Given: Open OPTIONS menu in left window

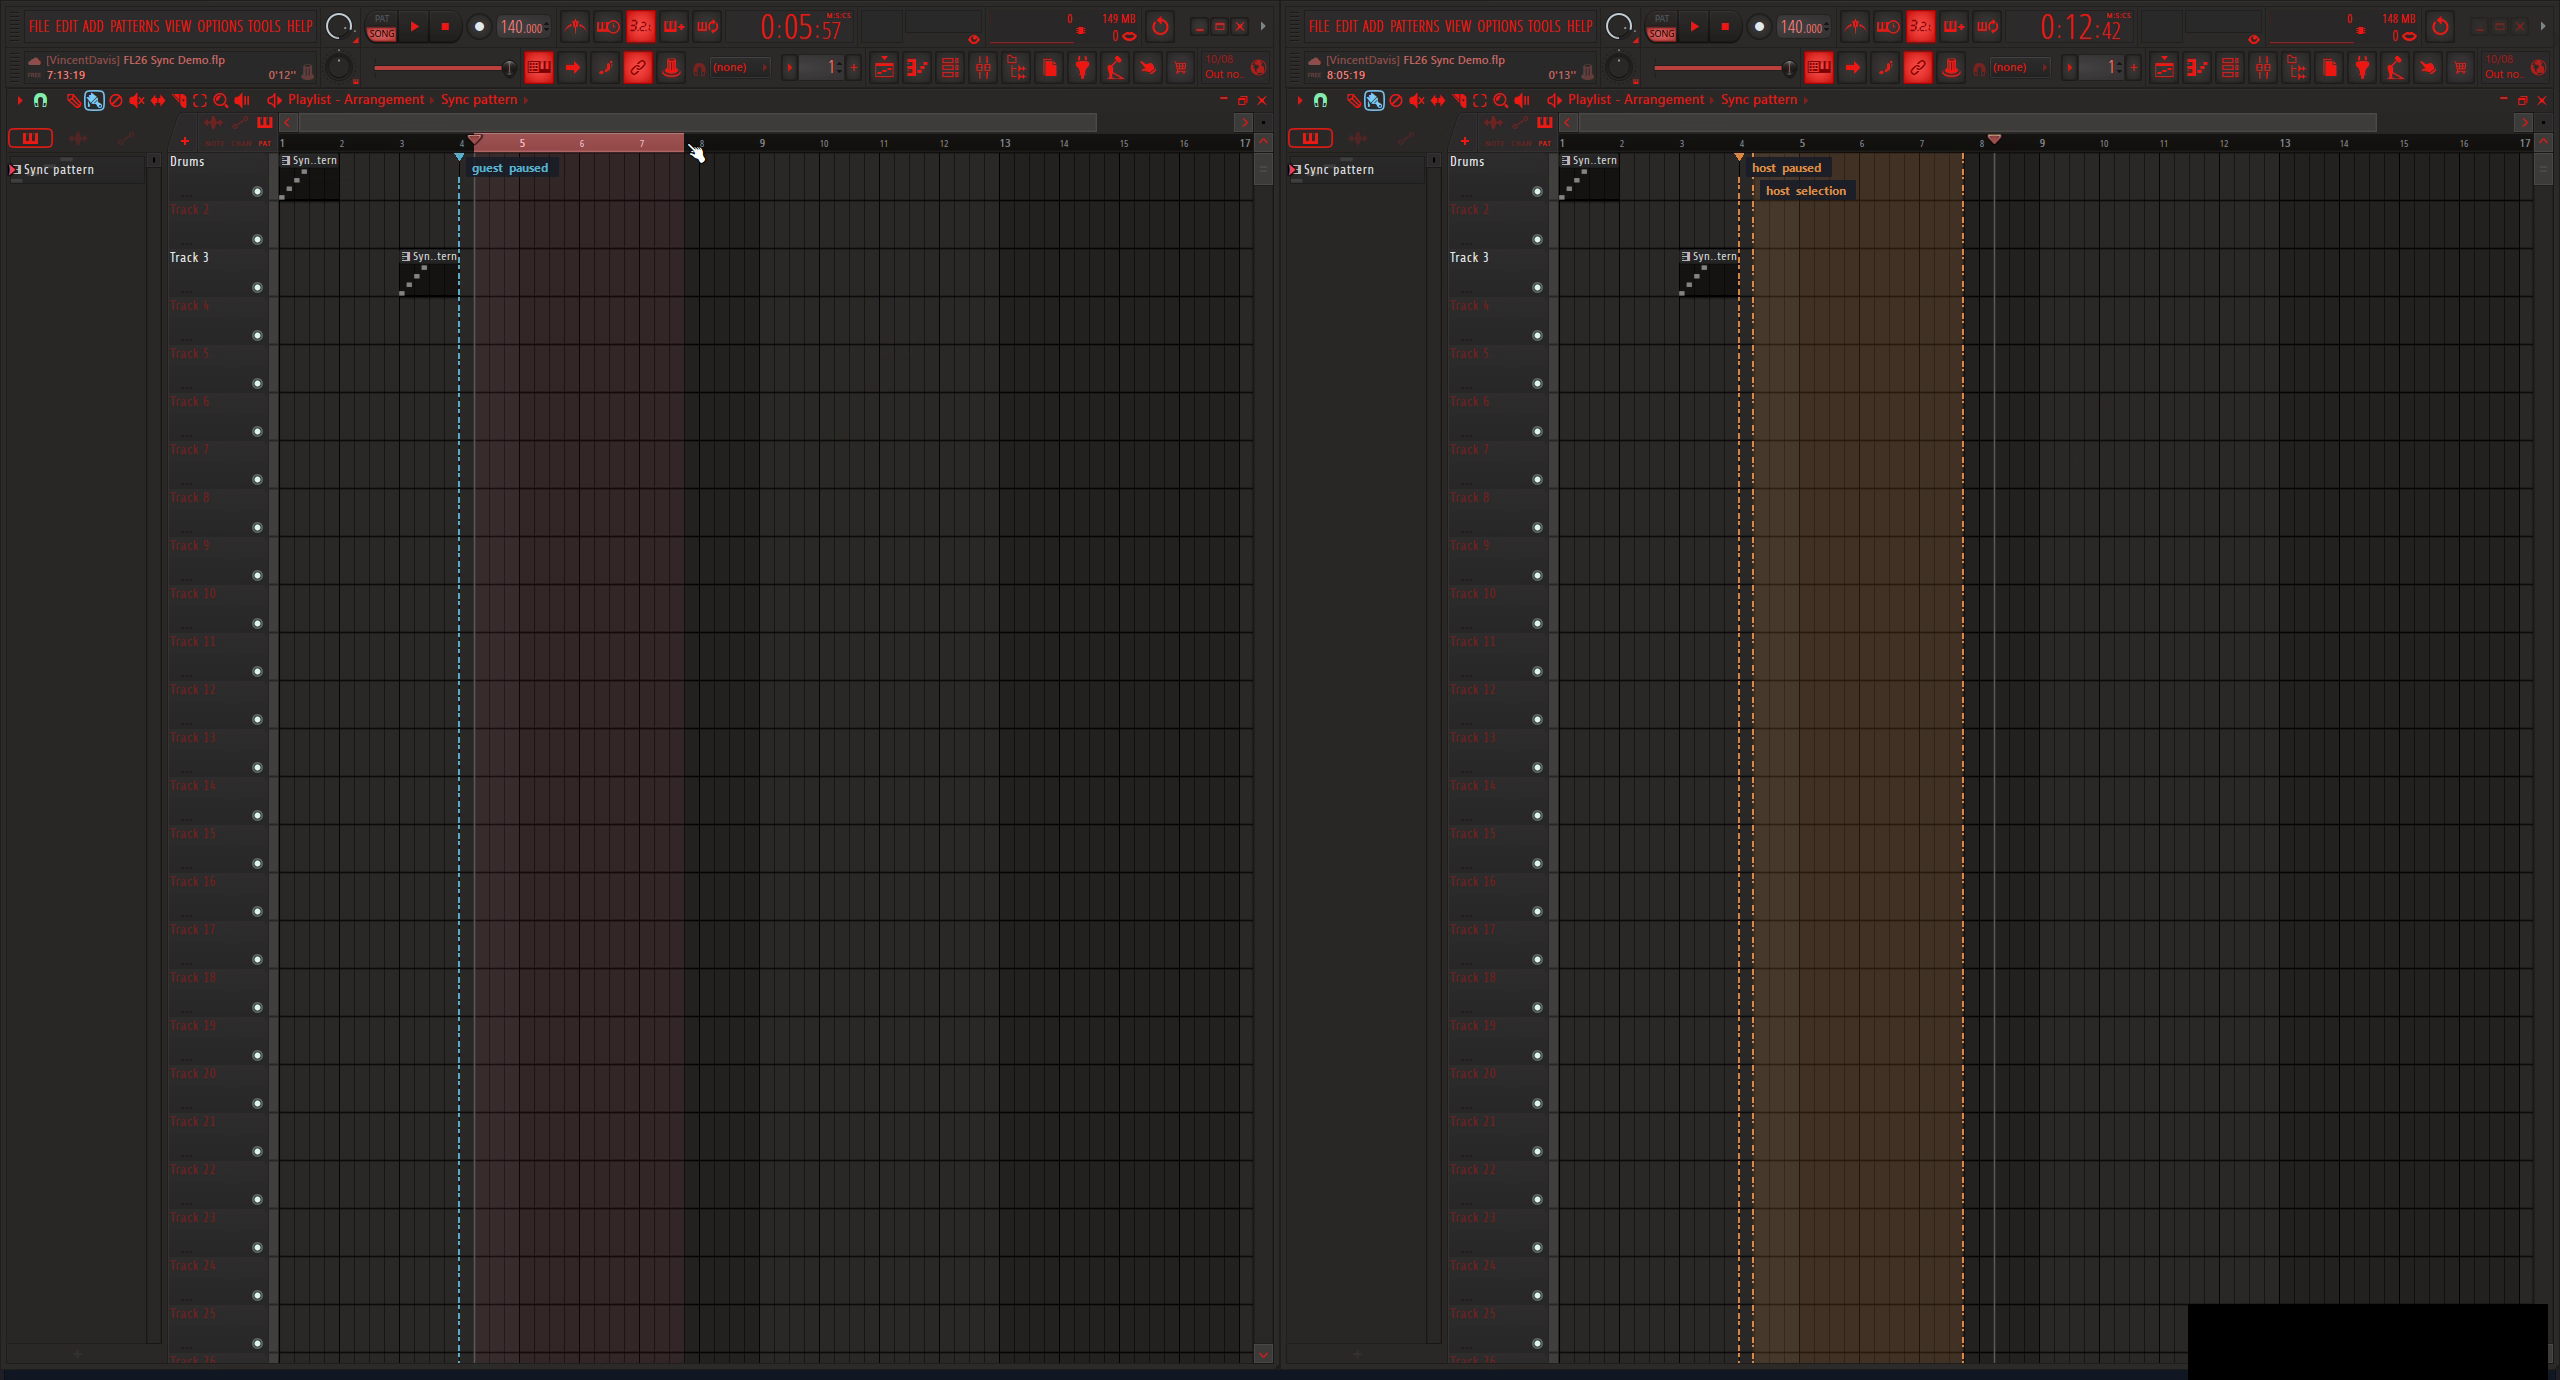Looking at the screenshot, I should point(220,27).
